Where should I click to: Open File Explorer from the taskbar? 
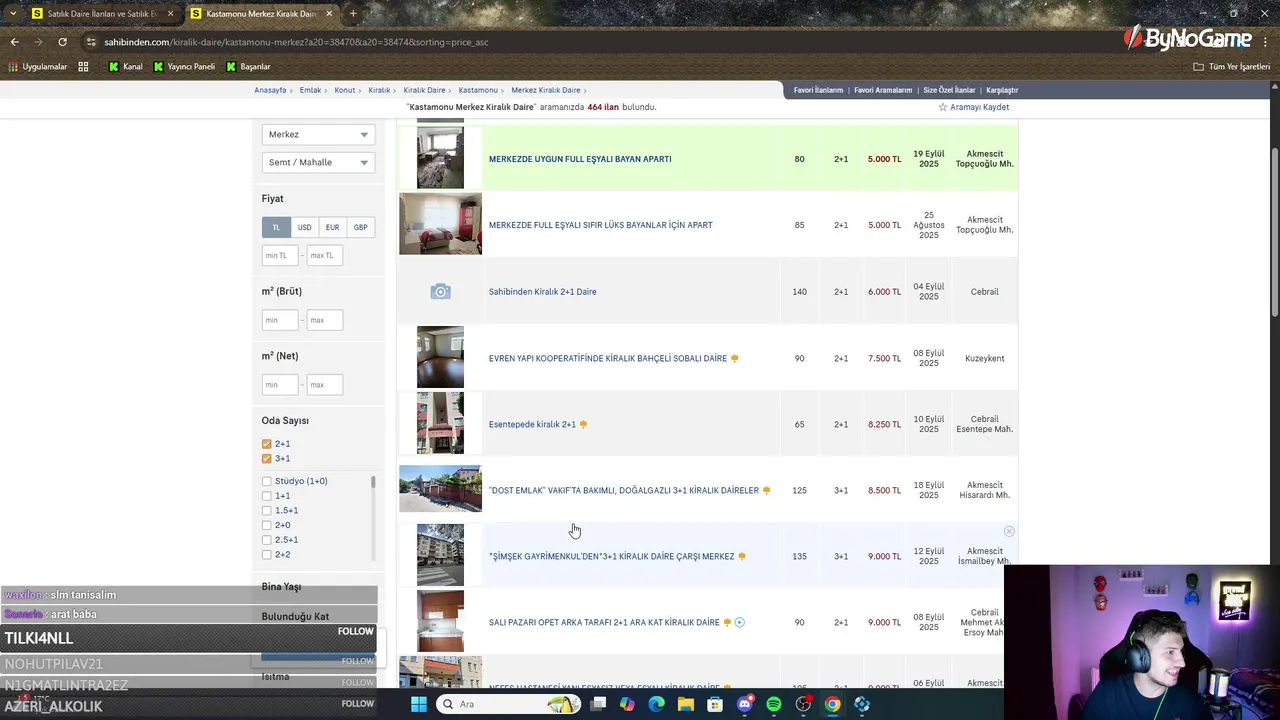coord(686,704)
